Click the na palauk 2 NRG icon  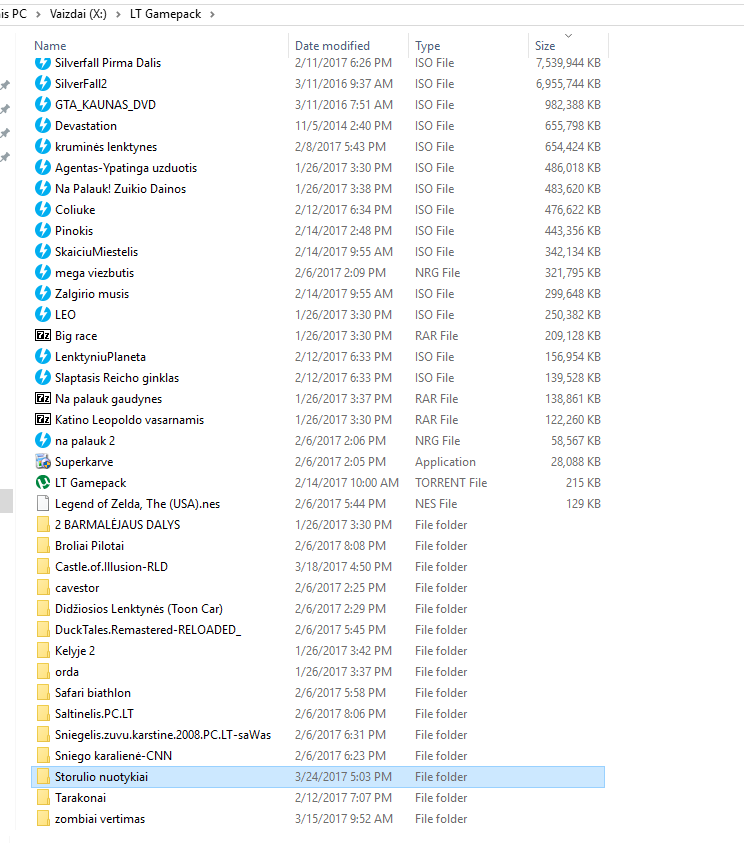point(43,440)
